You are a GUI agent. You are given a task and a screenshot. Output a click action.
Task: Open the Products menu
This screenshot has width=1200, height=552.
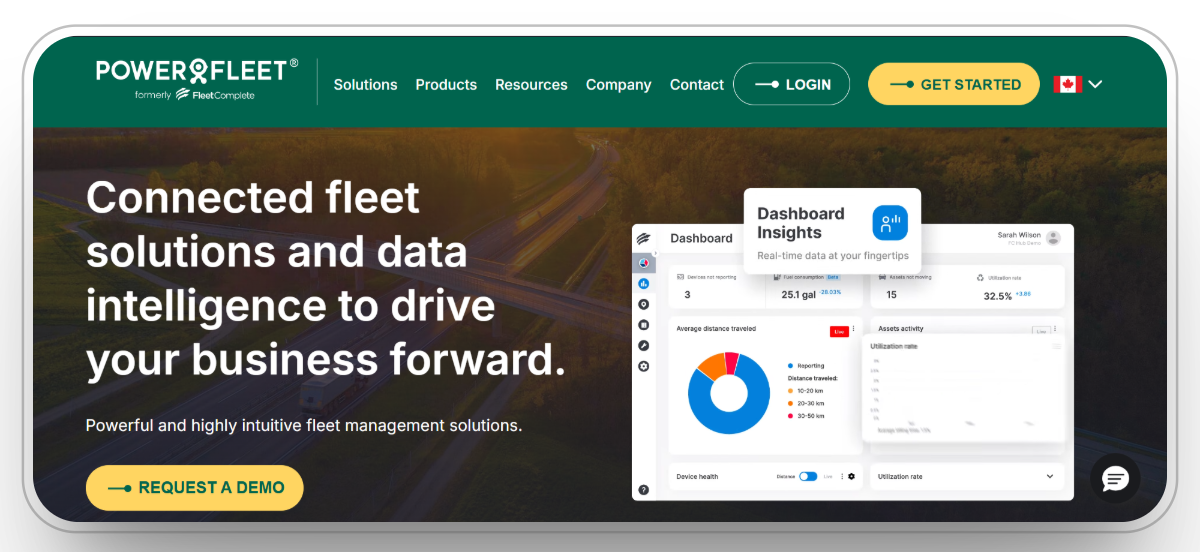click(x=446, y=85)
